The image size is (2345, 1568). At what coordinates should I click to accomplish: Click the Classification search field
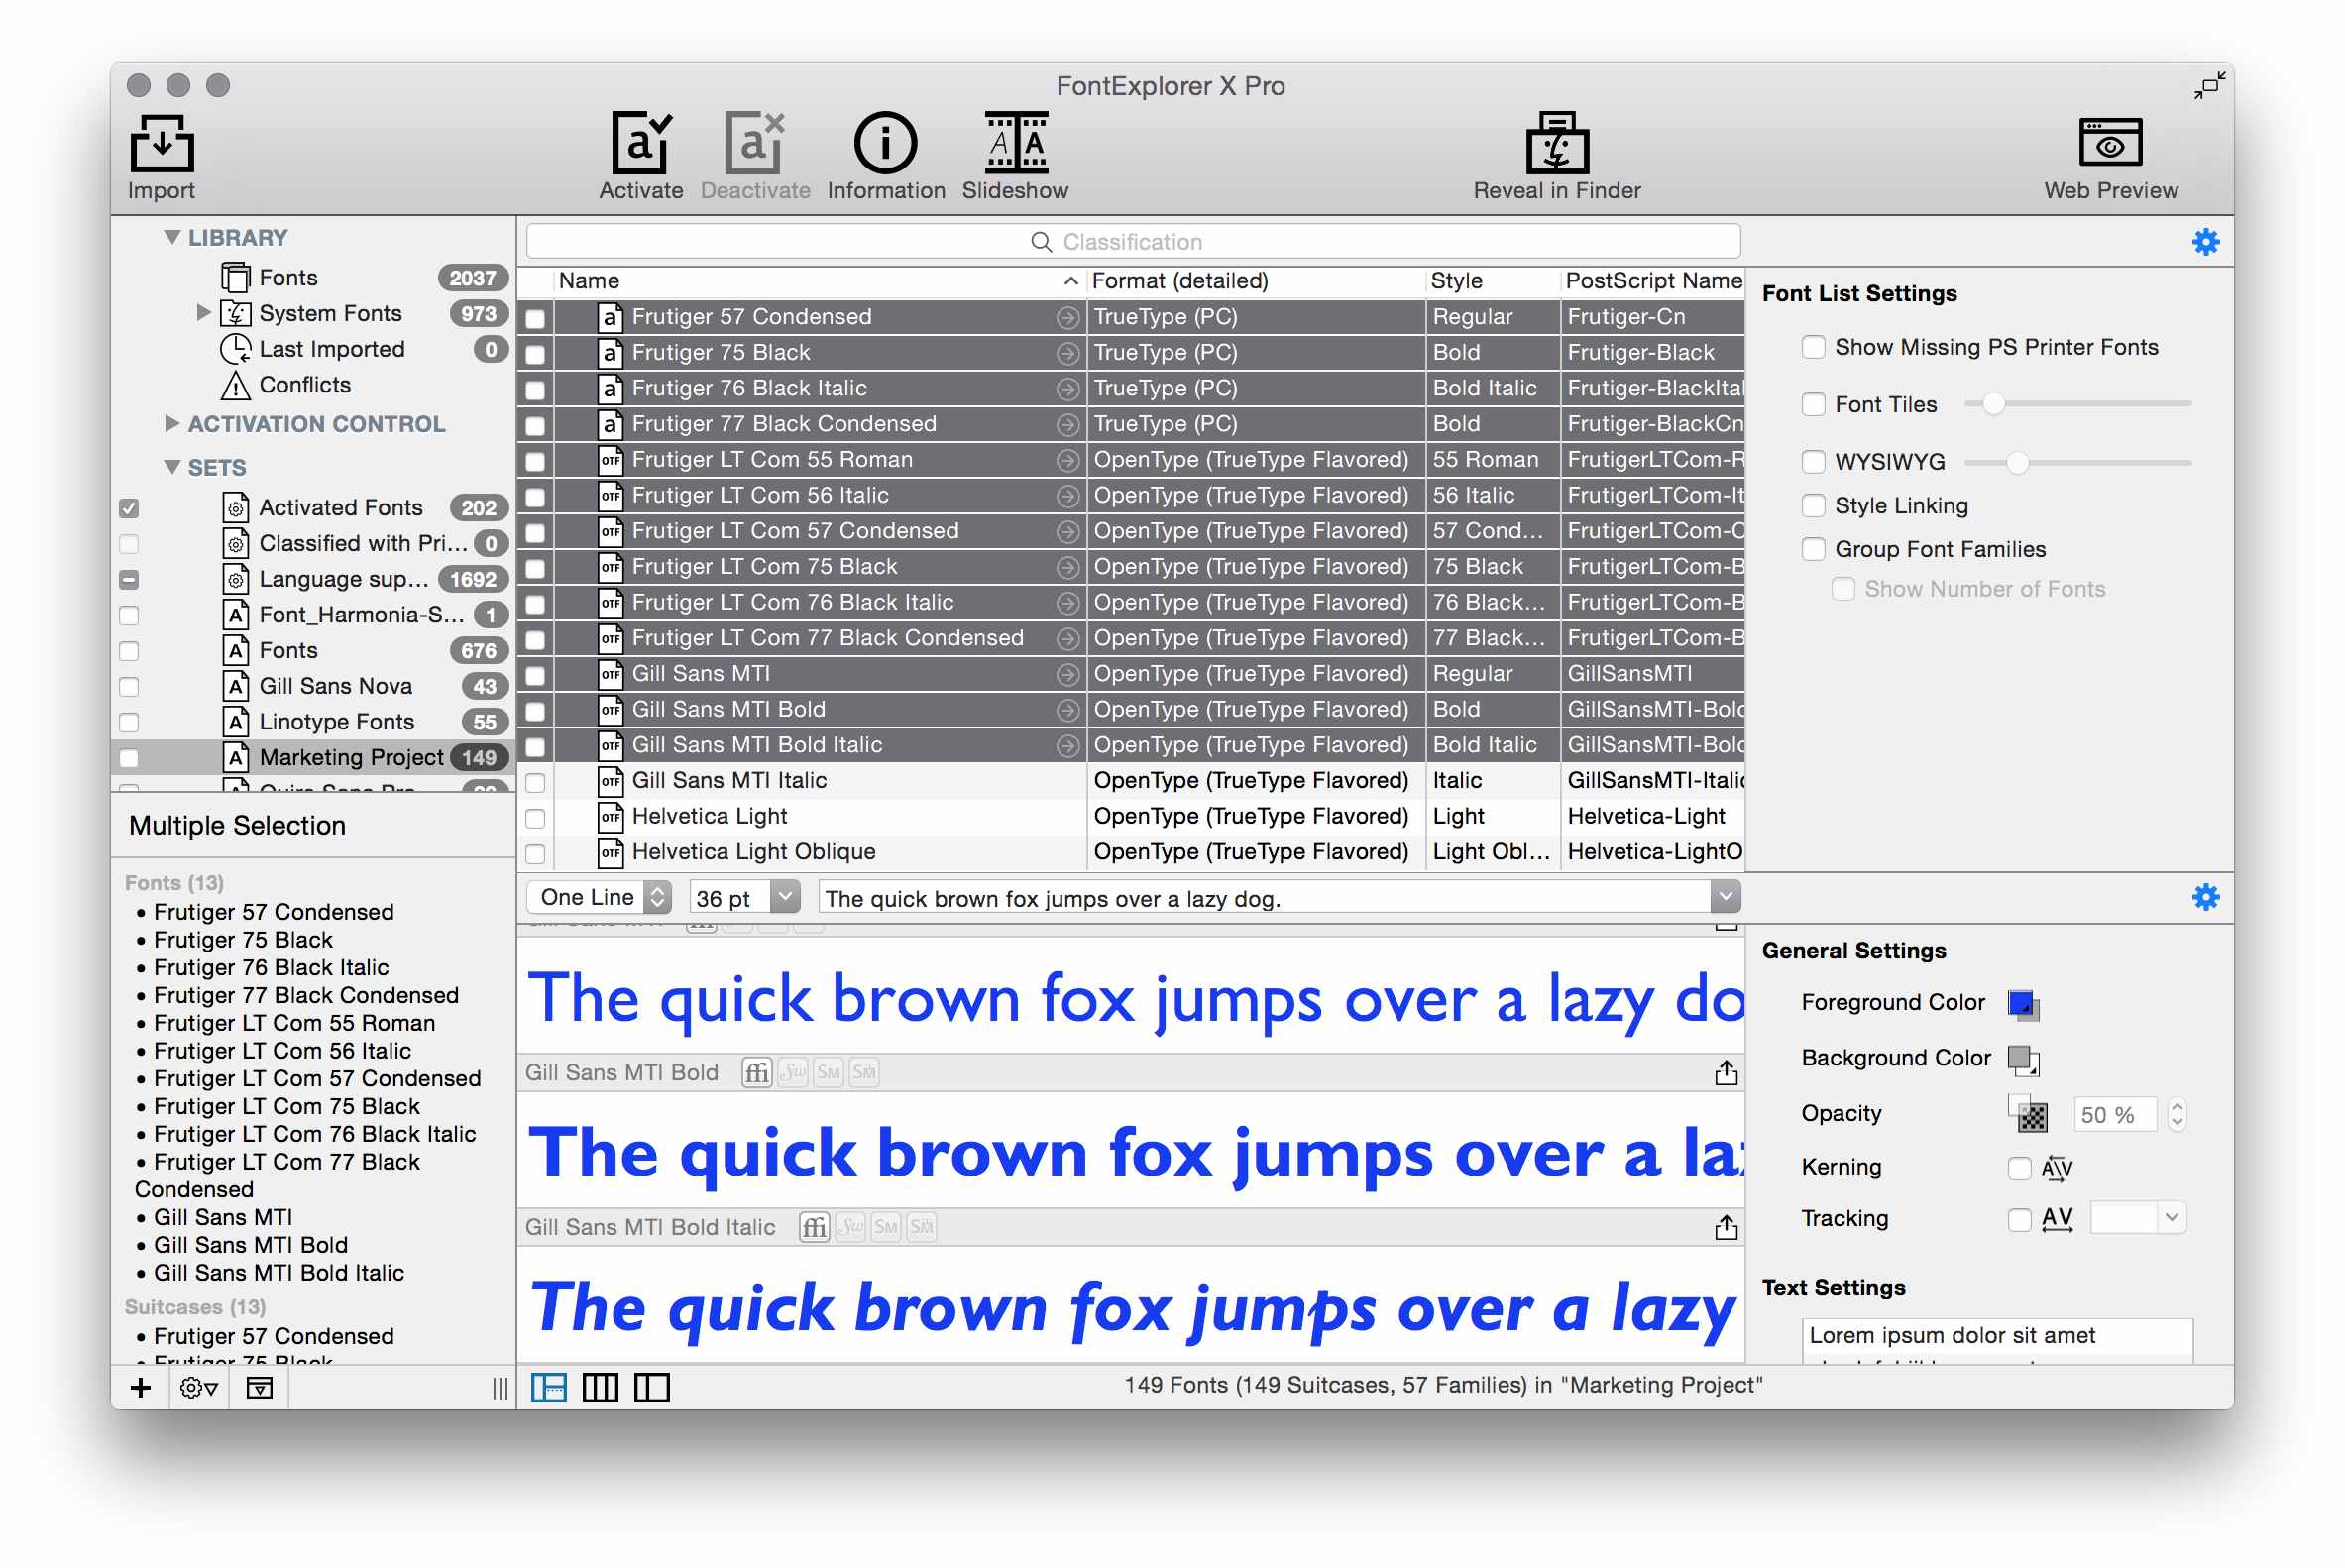[1132, 242]
